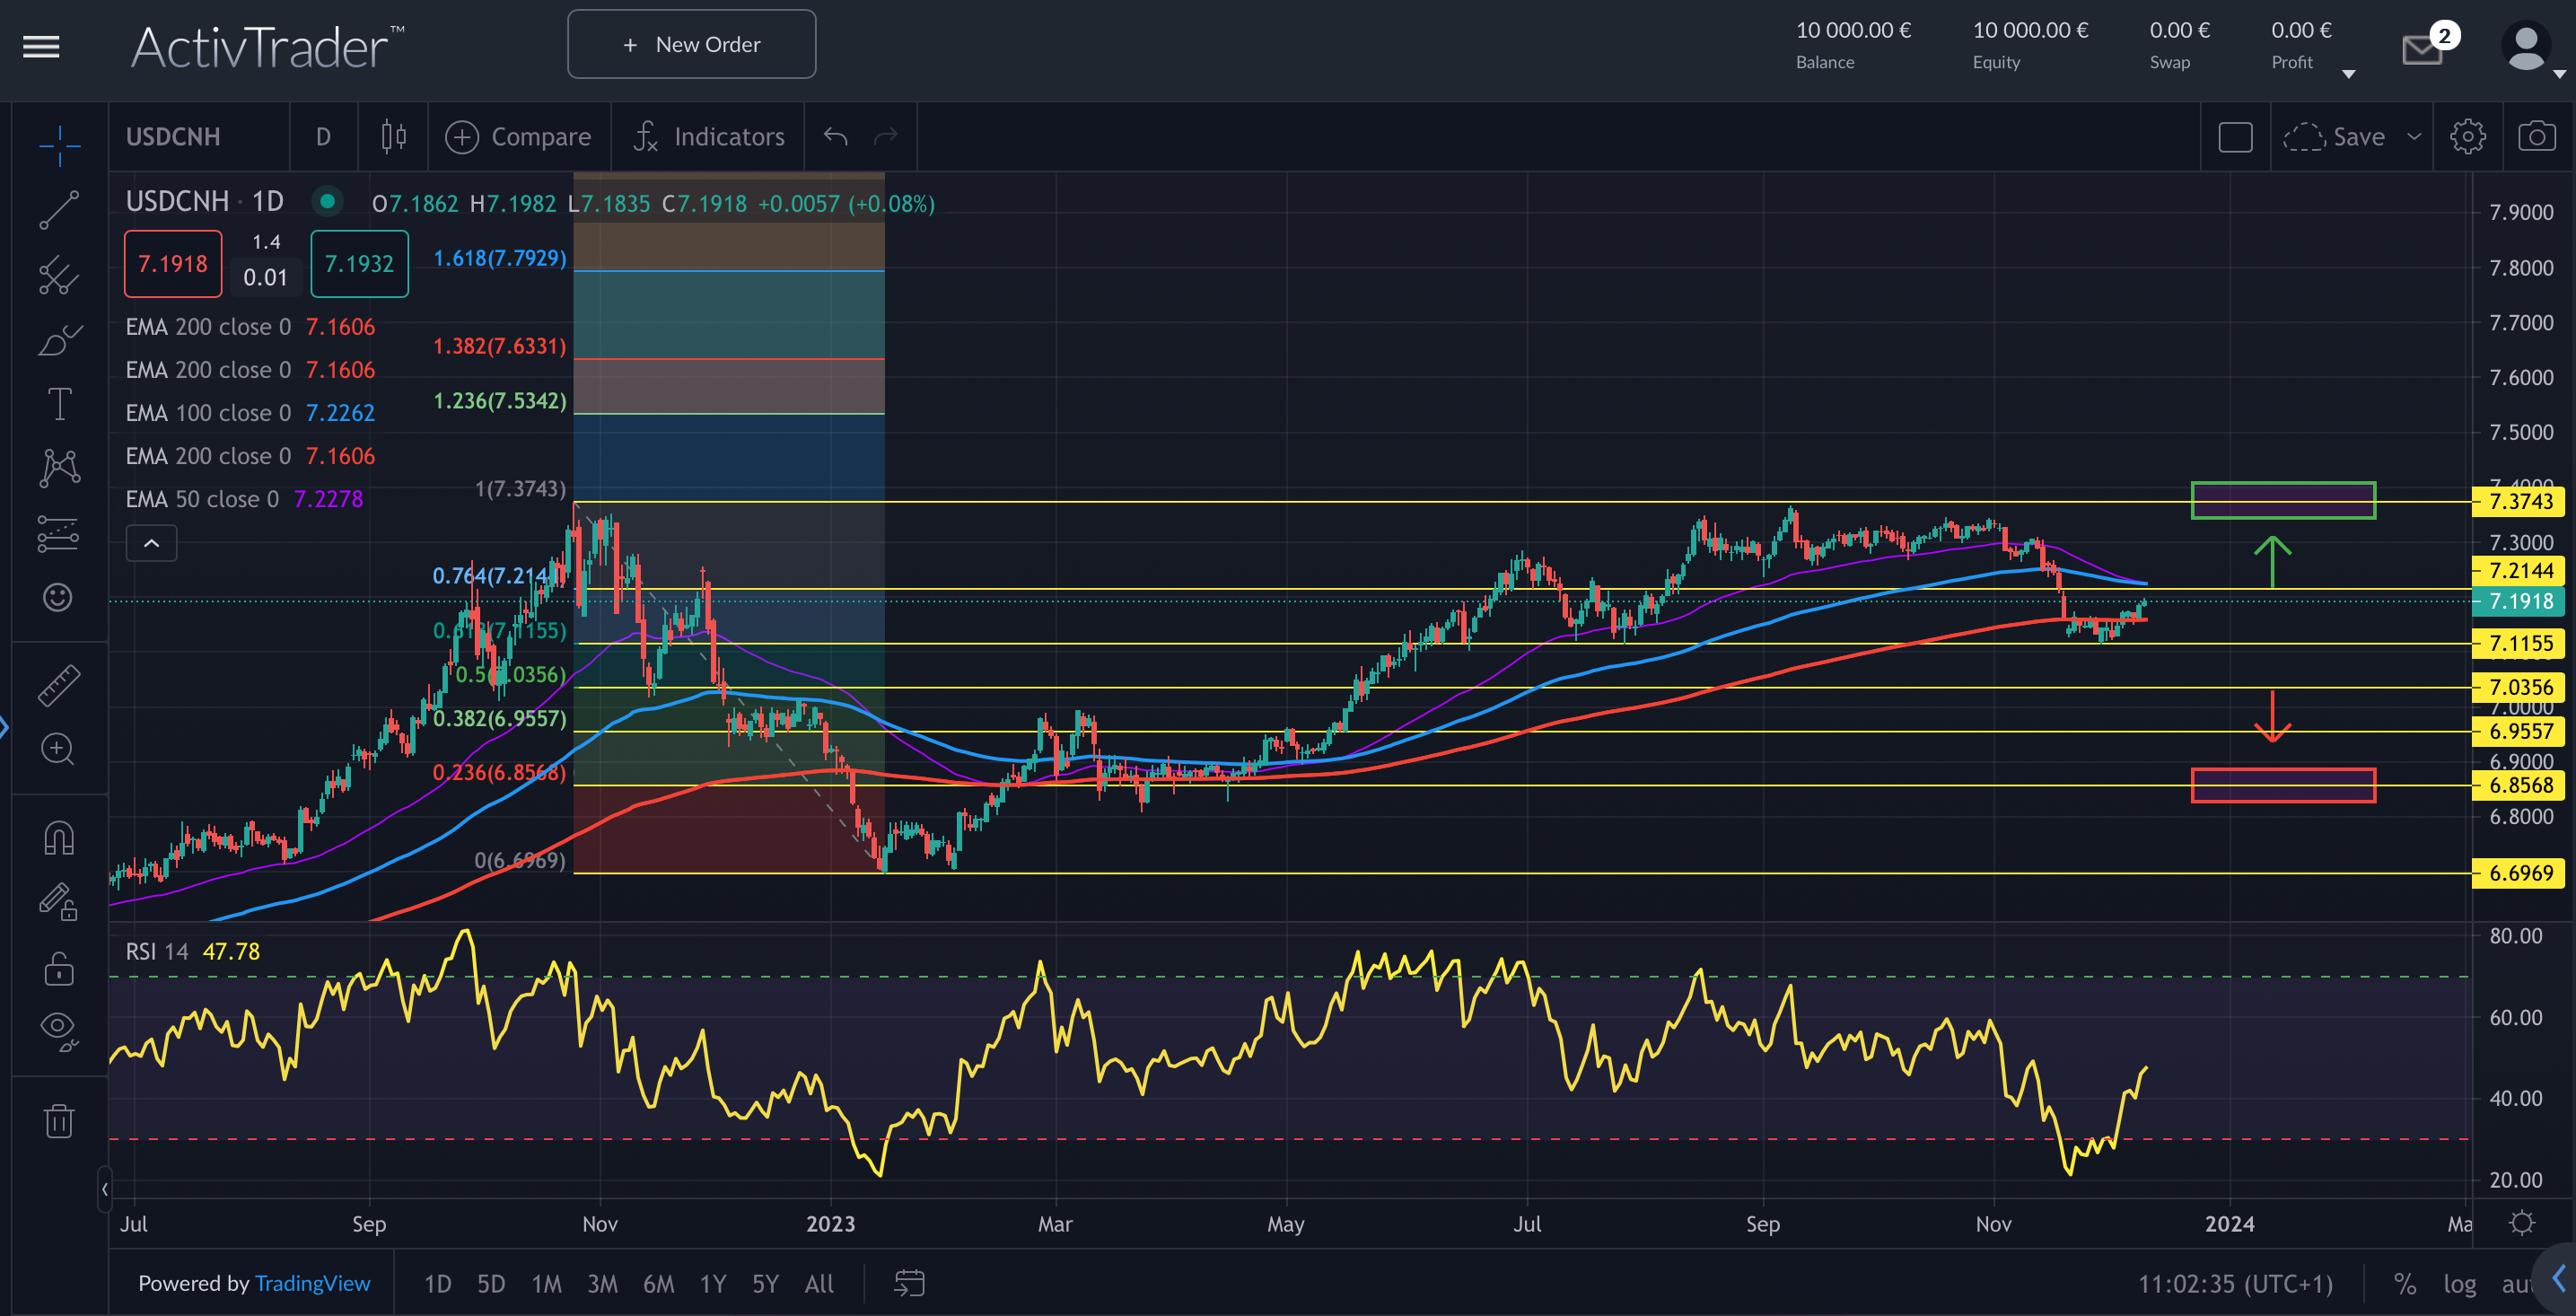The height and width of the screenshot is (1316, 2576).
Task: Open the XABCD pattern tool
Action: 58,467
